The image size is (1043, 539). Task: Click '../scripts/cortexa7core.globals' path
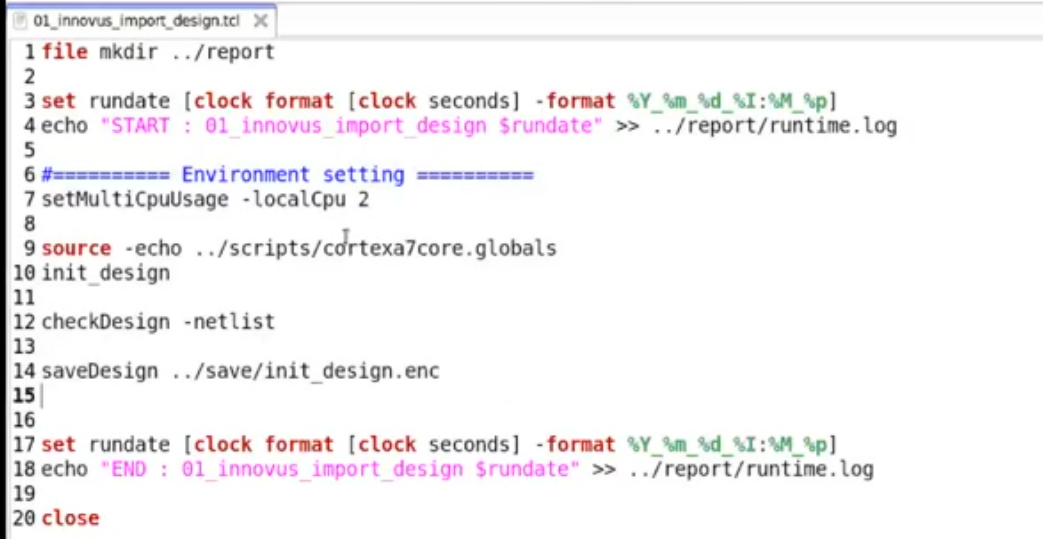point(375,248)
